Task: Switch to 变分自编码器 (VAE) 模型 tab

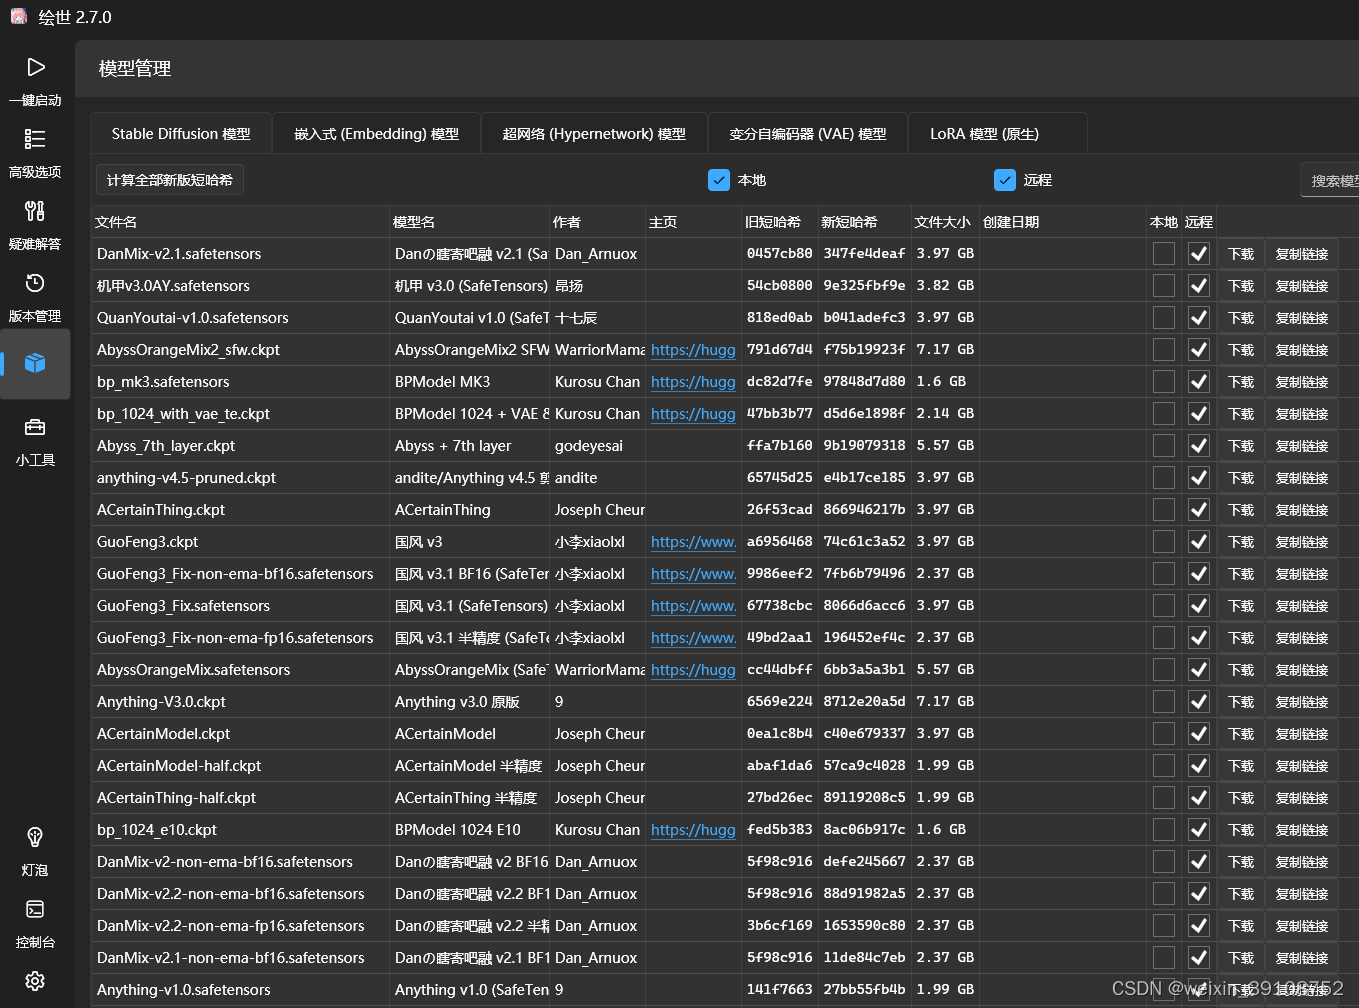Action: [x=808, y=134]
